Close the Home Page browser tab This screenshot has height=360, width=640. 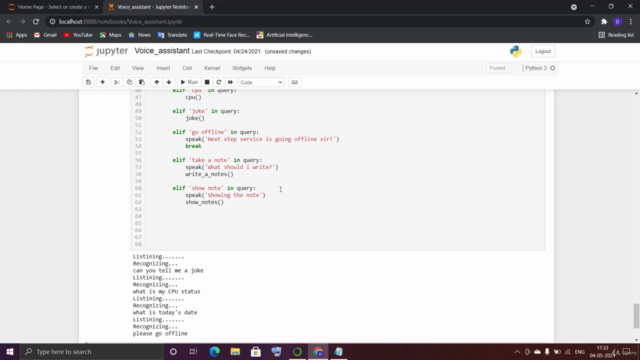(x=97, y=7)
